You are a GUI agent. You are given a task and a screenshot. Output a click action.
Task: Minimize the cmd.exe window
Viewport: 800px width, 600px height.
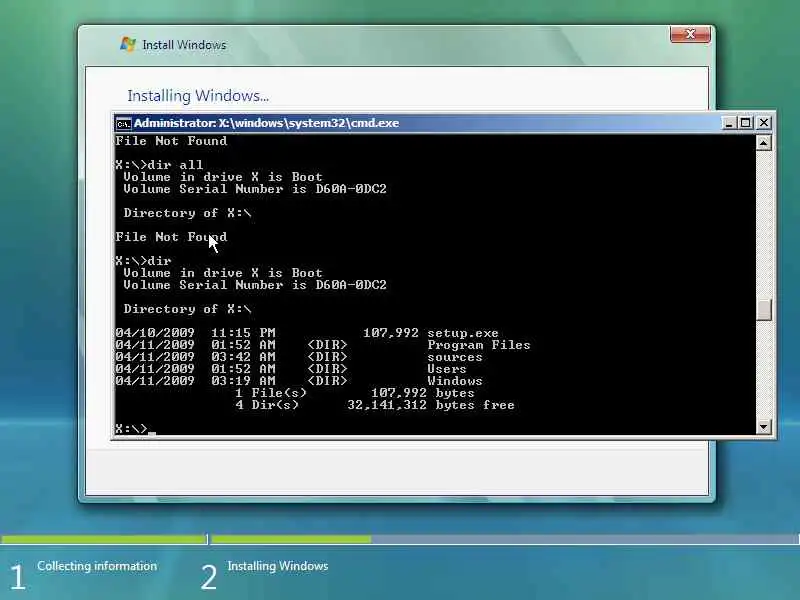[x=729, y=123]
